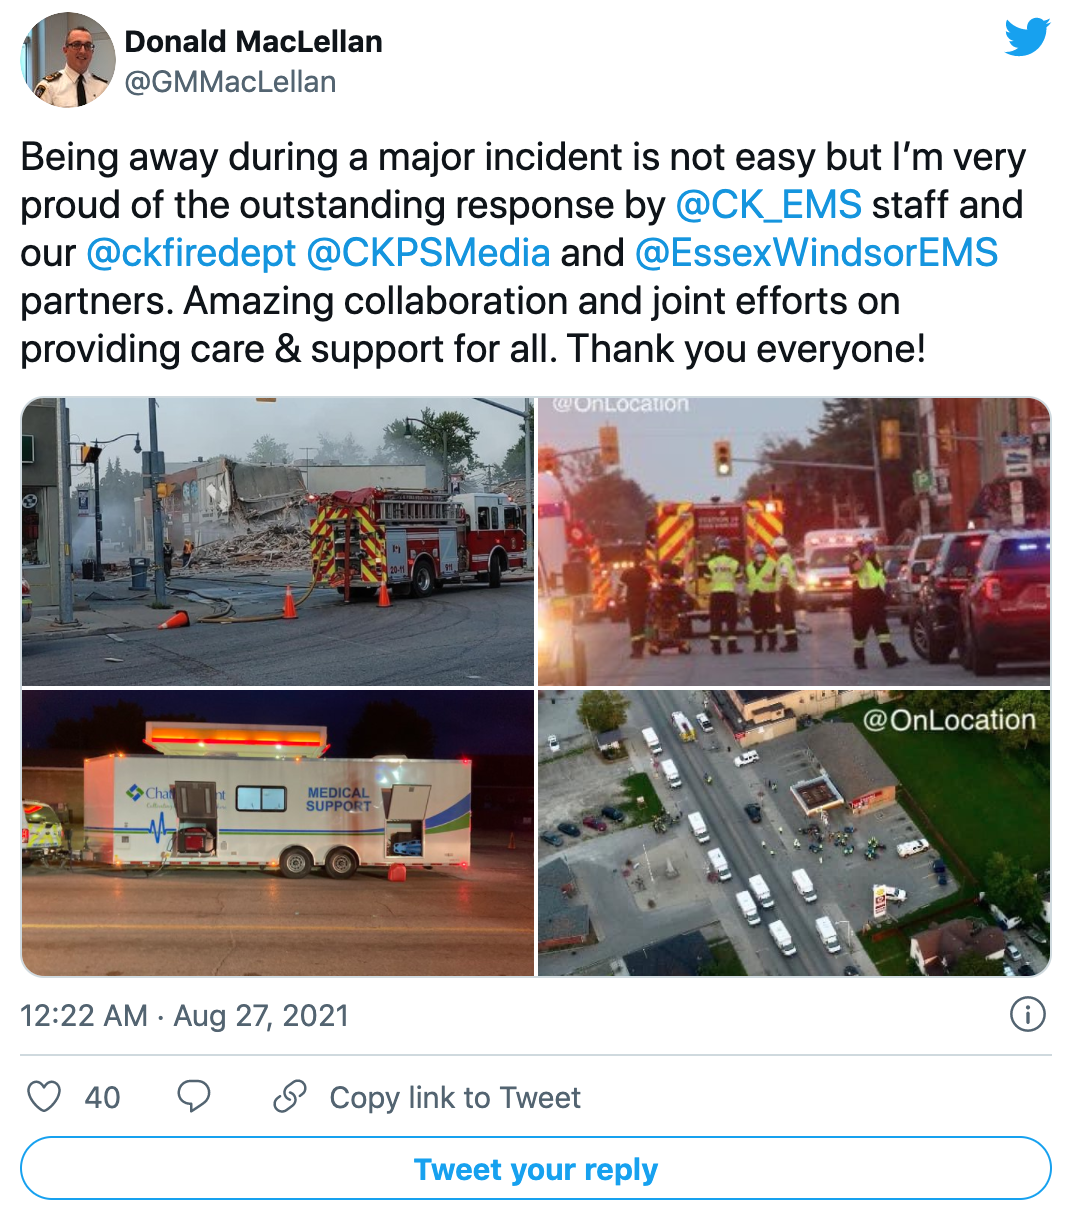Open the @CK_EMS mention
1072x1218 pixels.
768,204
